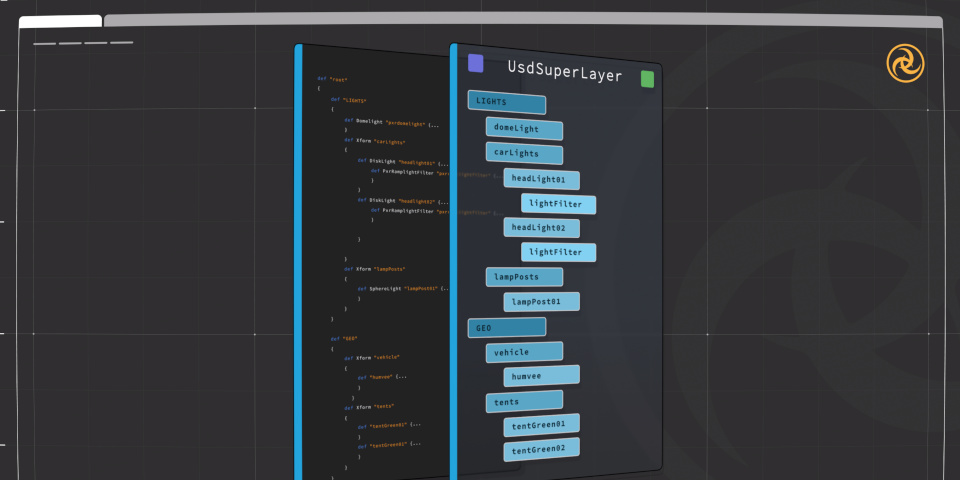960x480 pixels.
Task: Collapse the GEO group node
Action: coord(506,327)
